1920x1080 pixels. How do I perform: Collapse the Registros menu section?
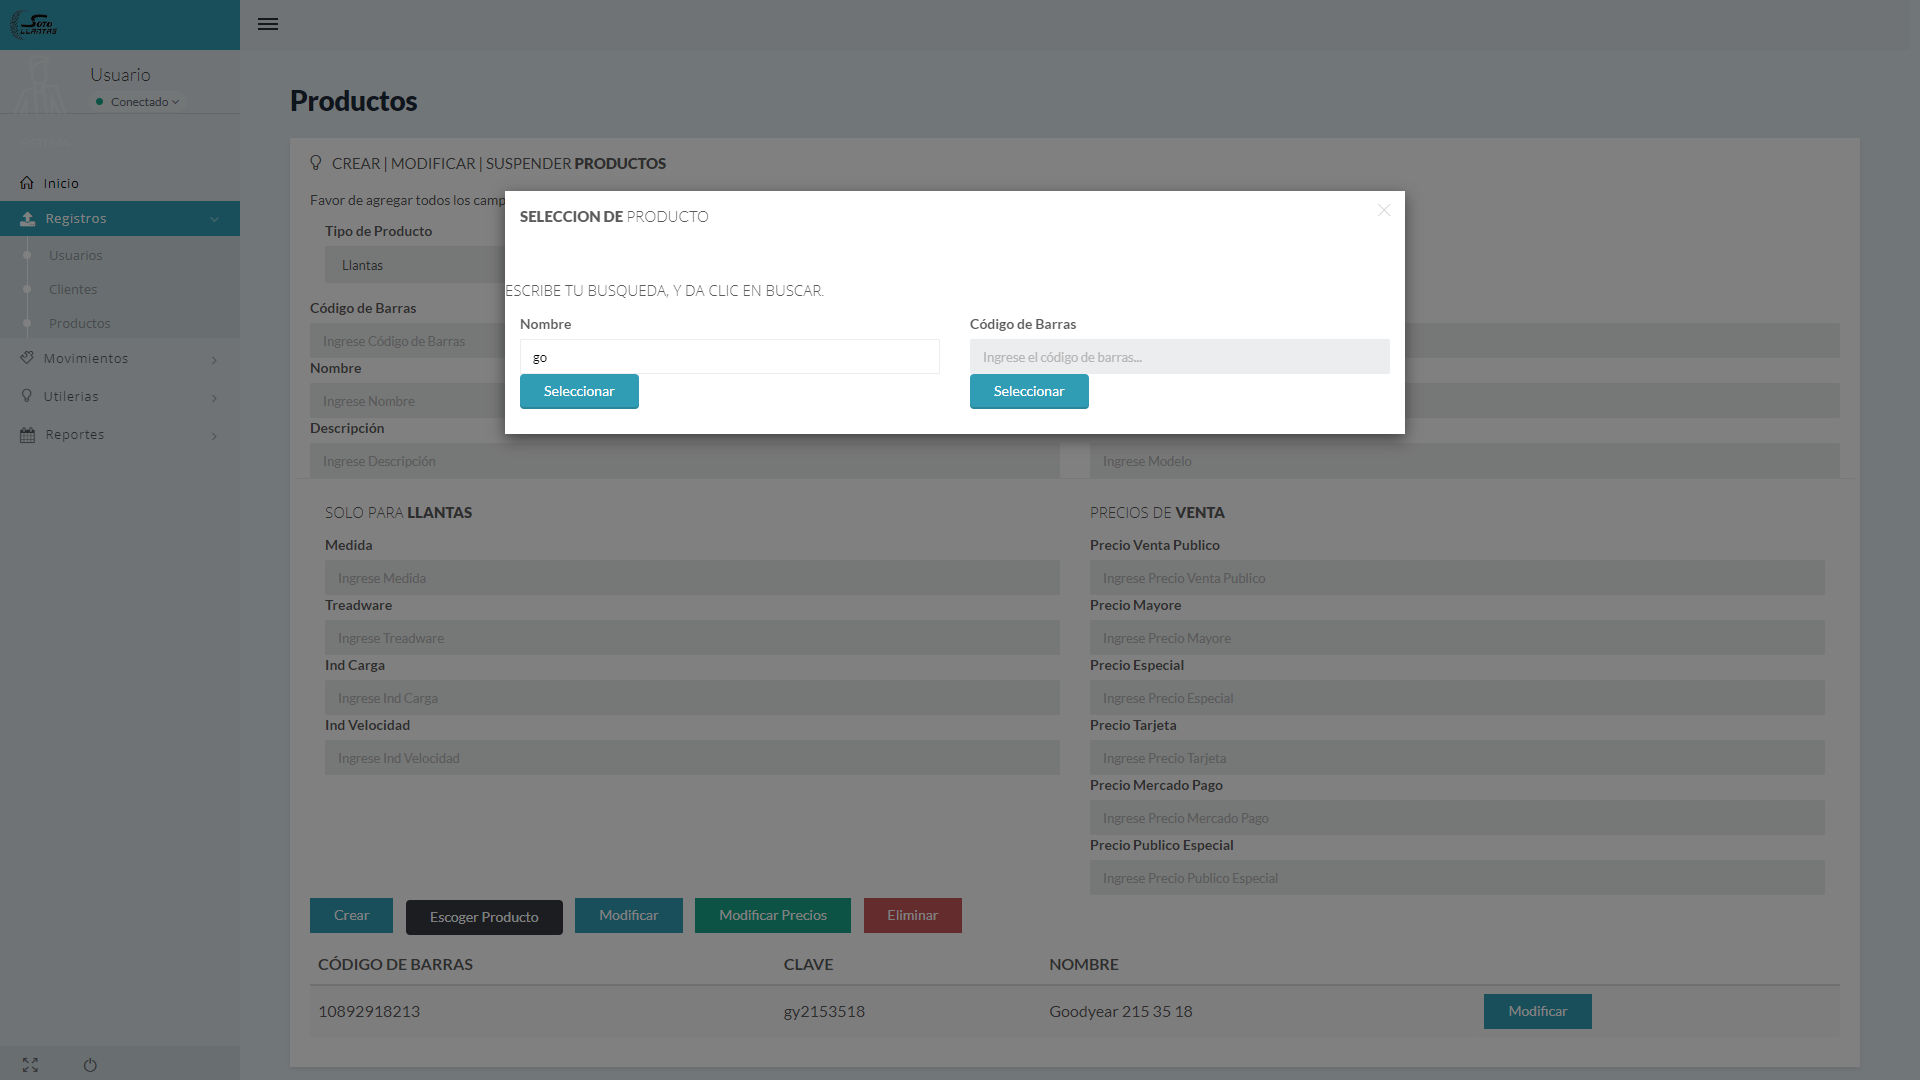[x=214, y=219]
